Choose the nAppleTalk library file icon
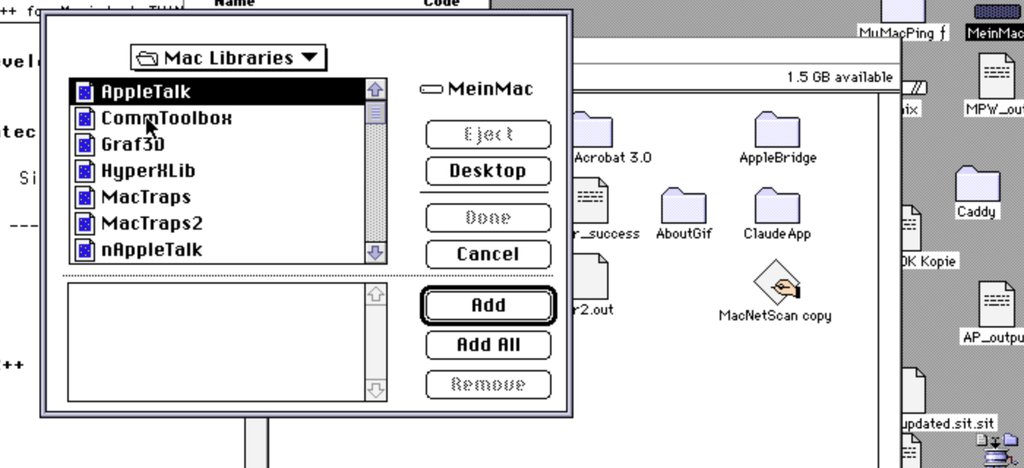The height and width of the screenshot is (468, 1024). (85, 250)
